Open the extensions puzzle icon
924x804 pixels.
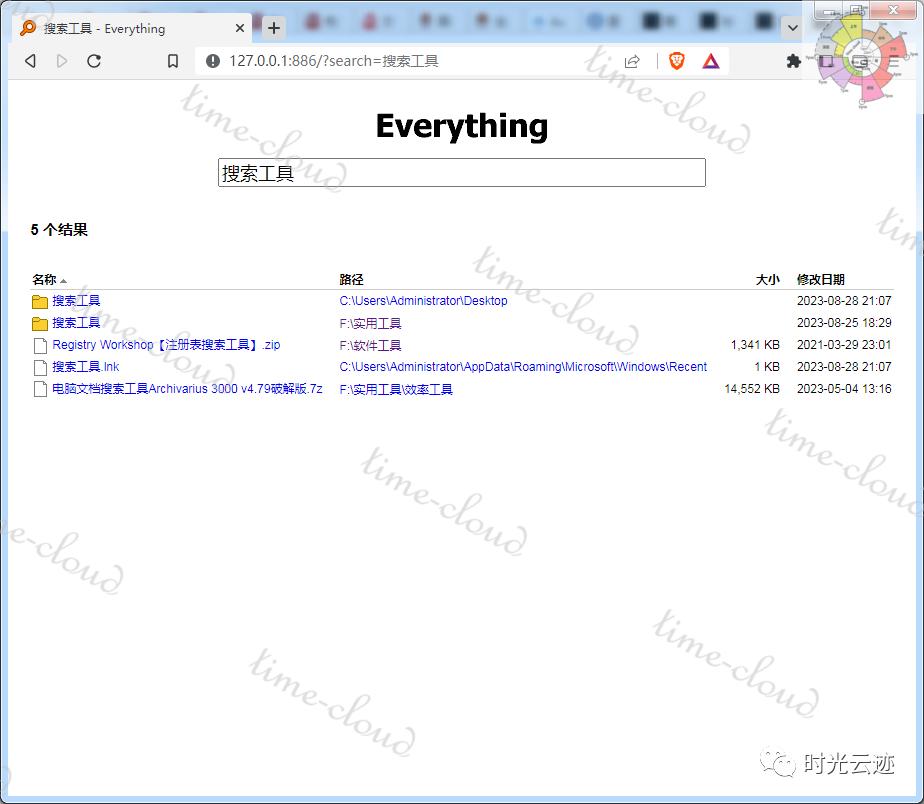793,61
